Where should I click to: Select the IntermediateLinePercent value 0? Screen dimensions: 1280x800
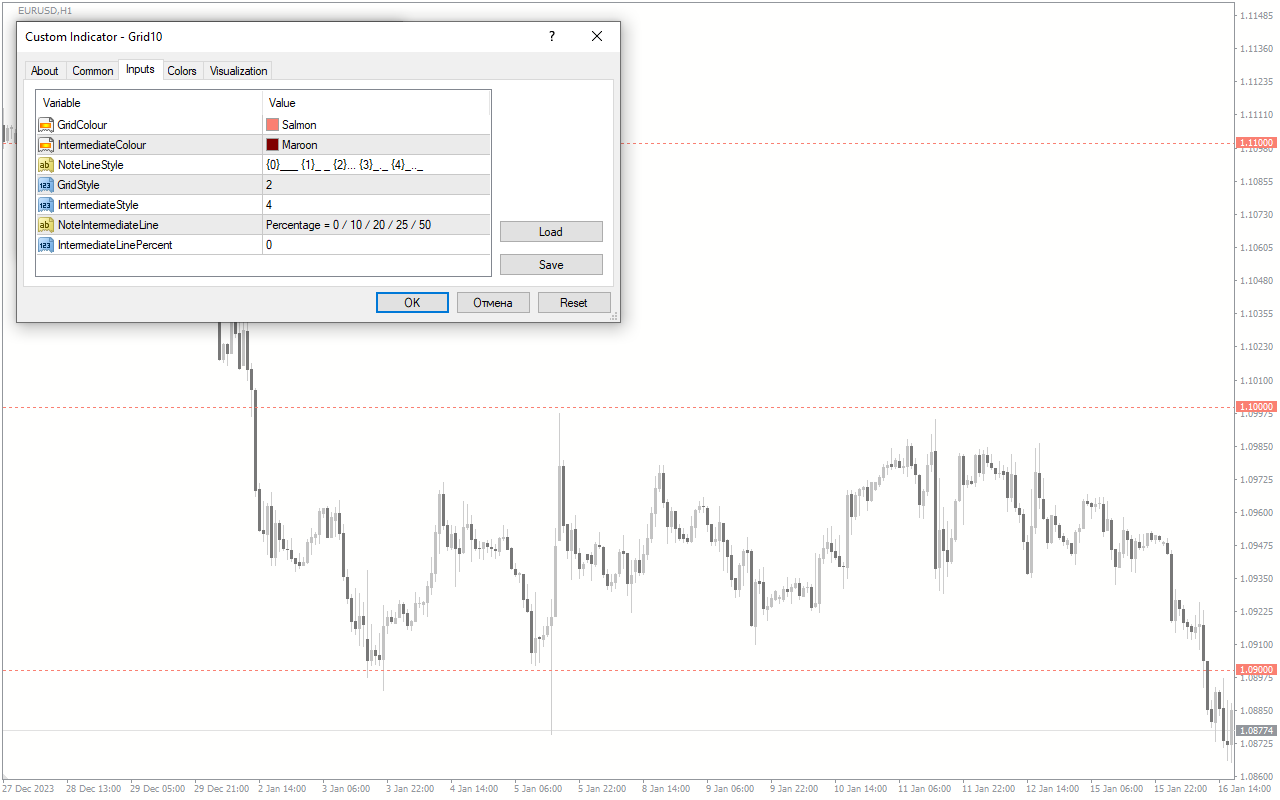377,245
